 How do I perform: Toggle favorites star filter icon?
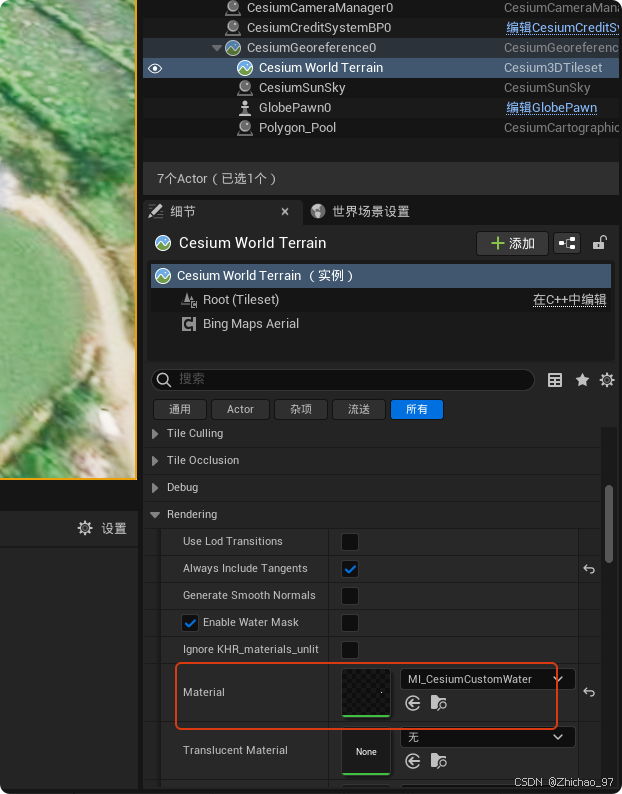582,380
